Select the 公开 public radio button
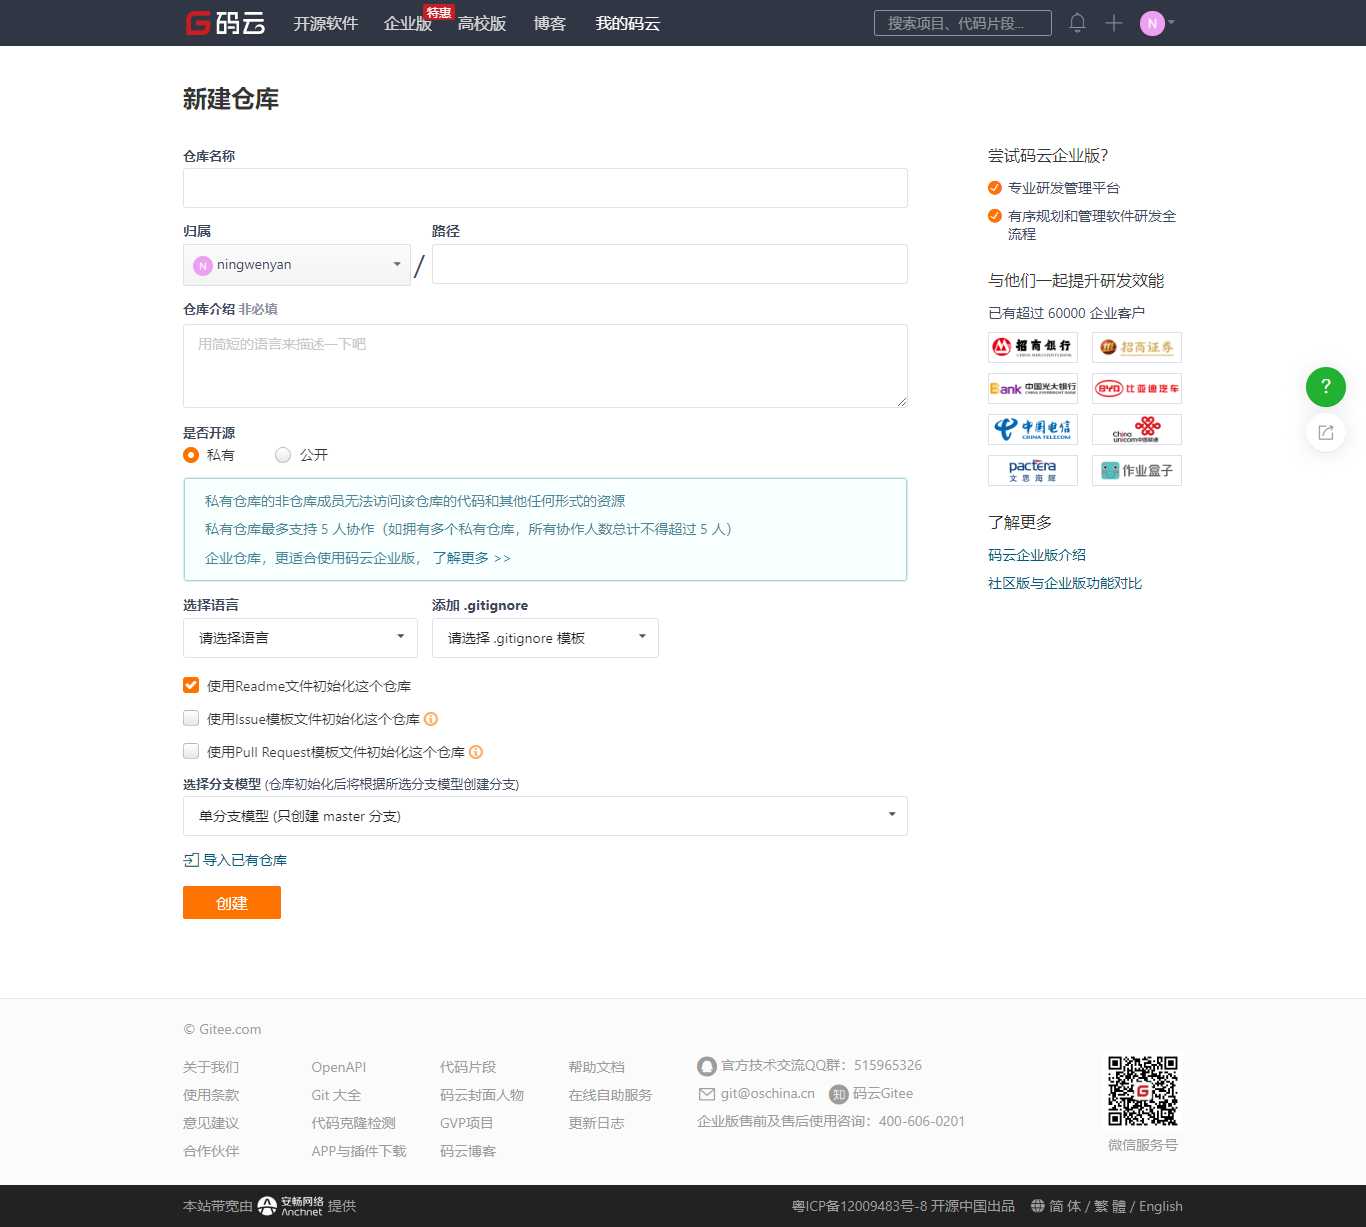 [283, 455]
